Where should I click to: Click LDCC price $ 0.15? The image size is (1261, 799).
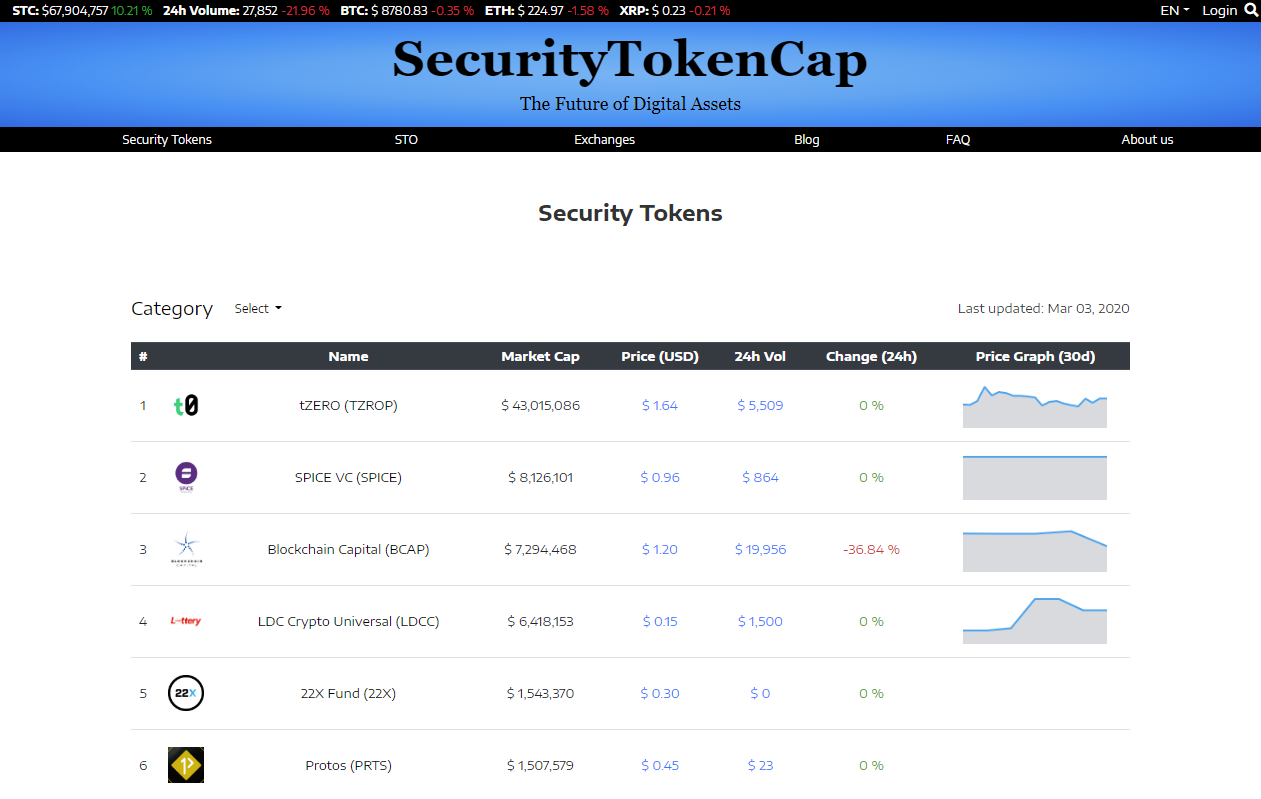coord(660,621)
